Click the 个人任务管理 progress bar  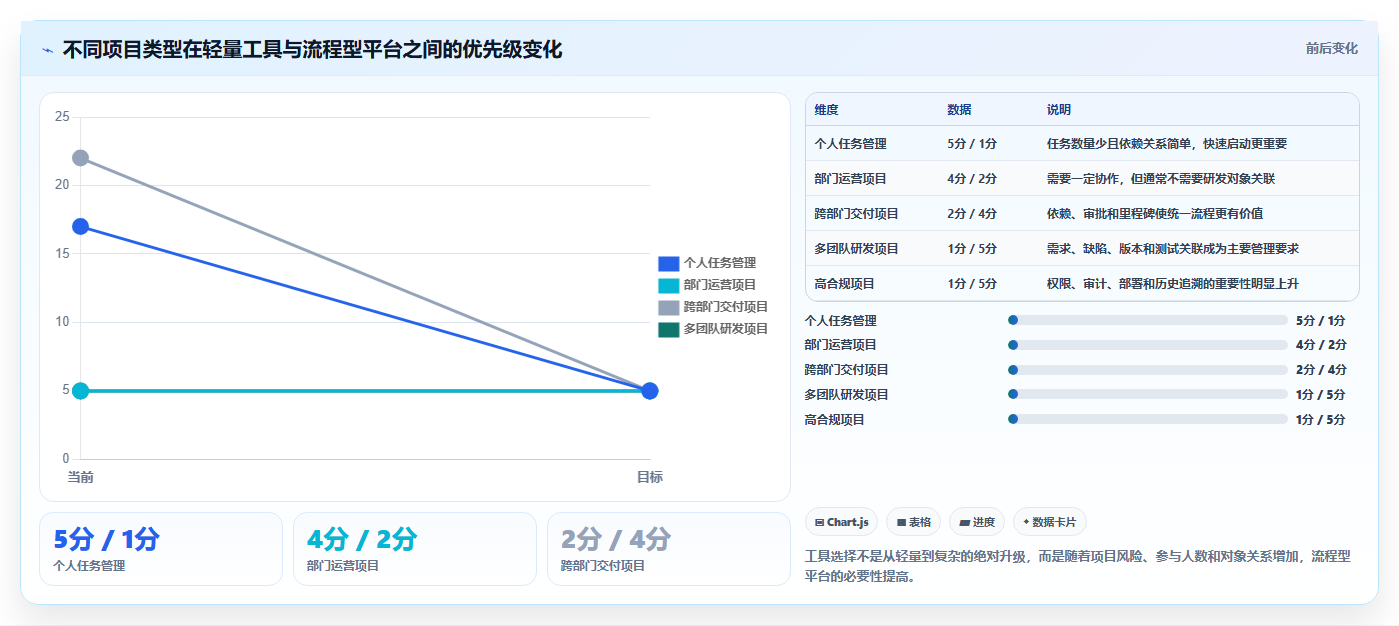(x=1148, y=320)
